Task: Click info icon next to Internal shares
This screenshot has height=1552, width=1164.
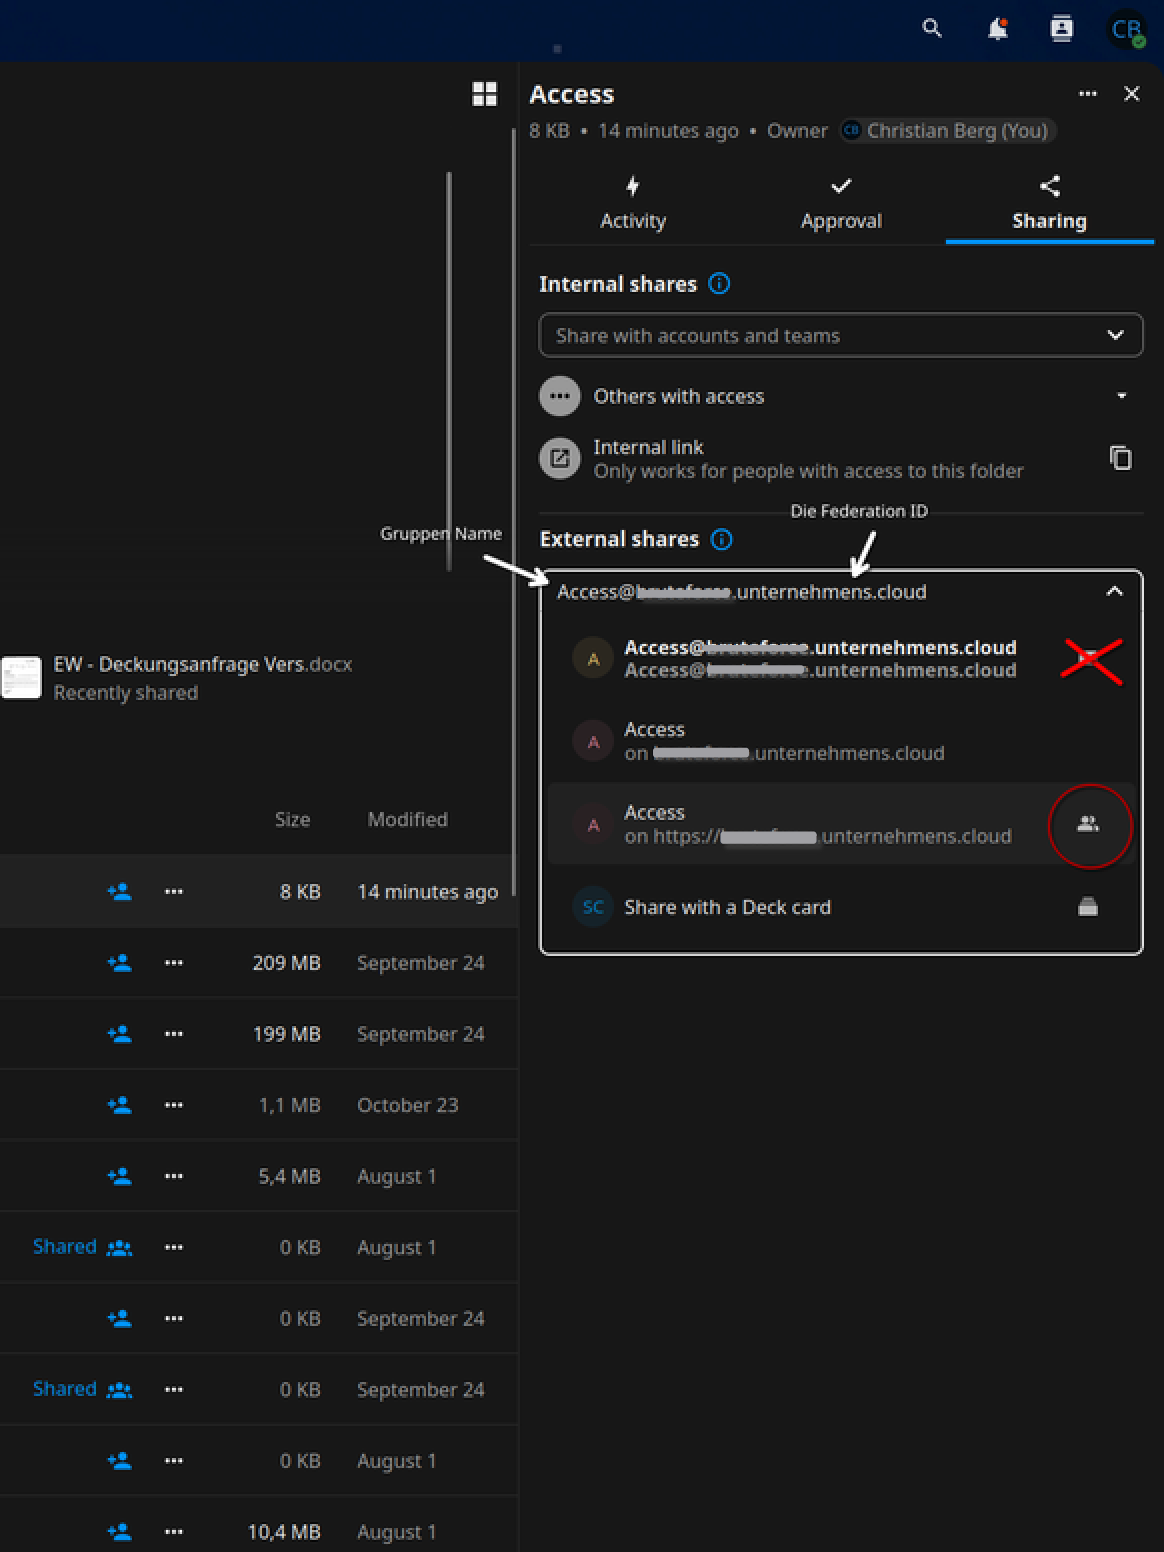Action: tap(719, 284)
